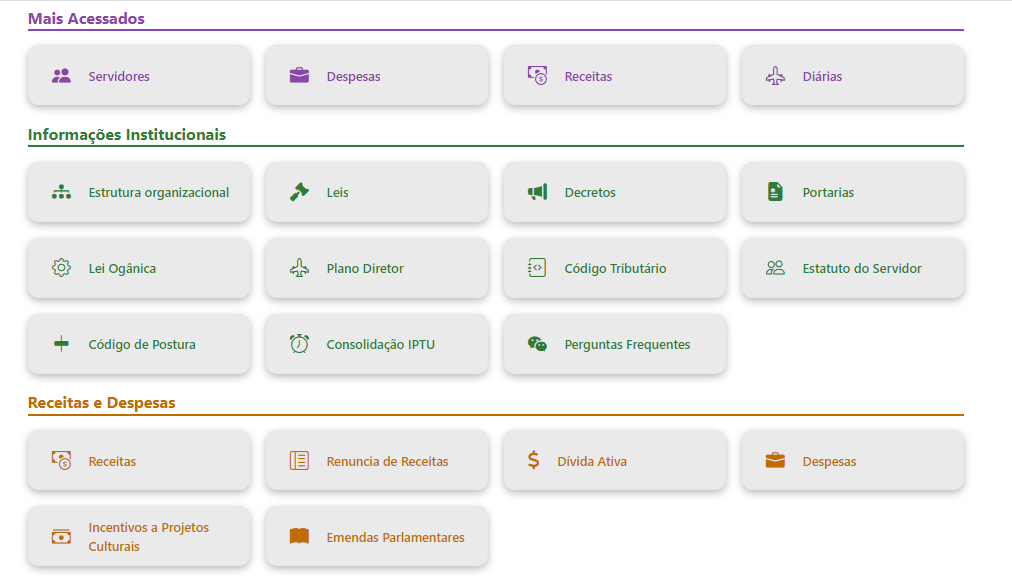
Task: Open the Estatuto do Servidor card
Action: pos(852,268)
